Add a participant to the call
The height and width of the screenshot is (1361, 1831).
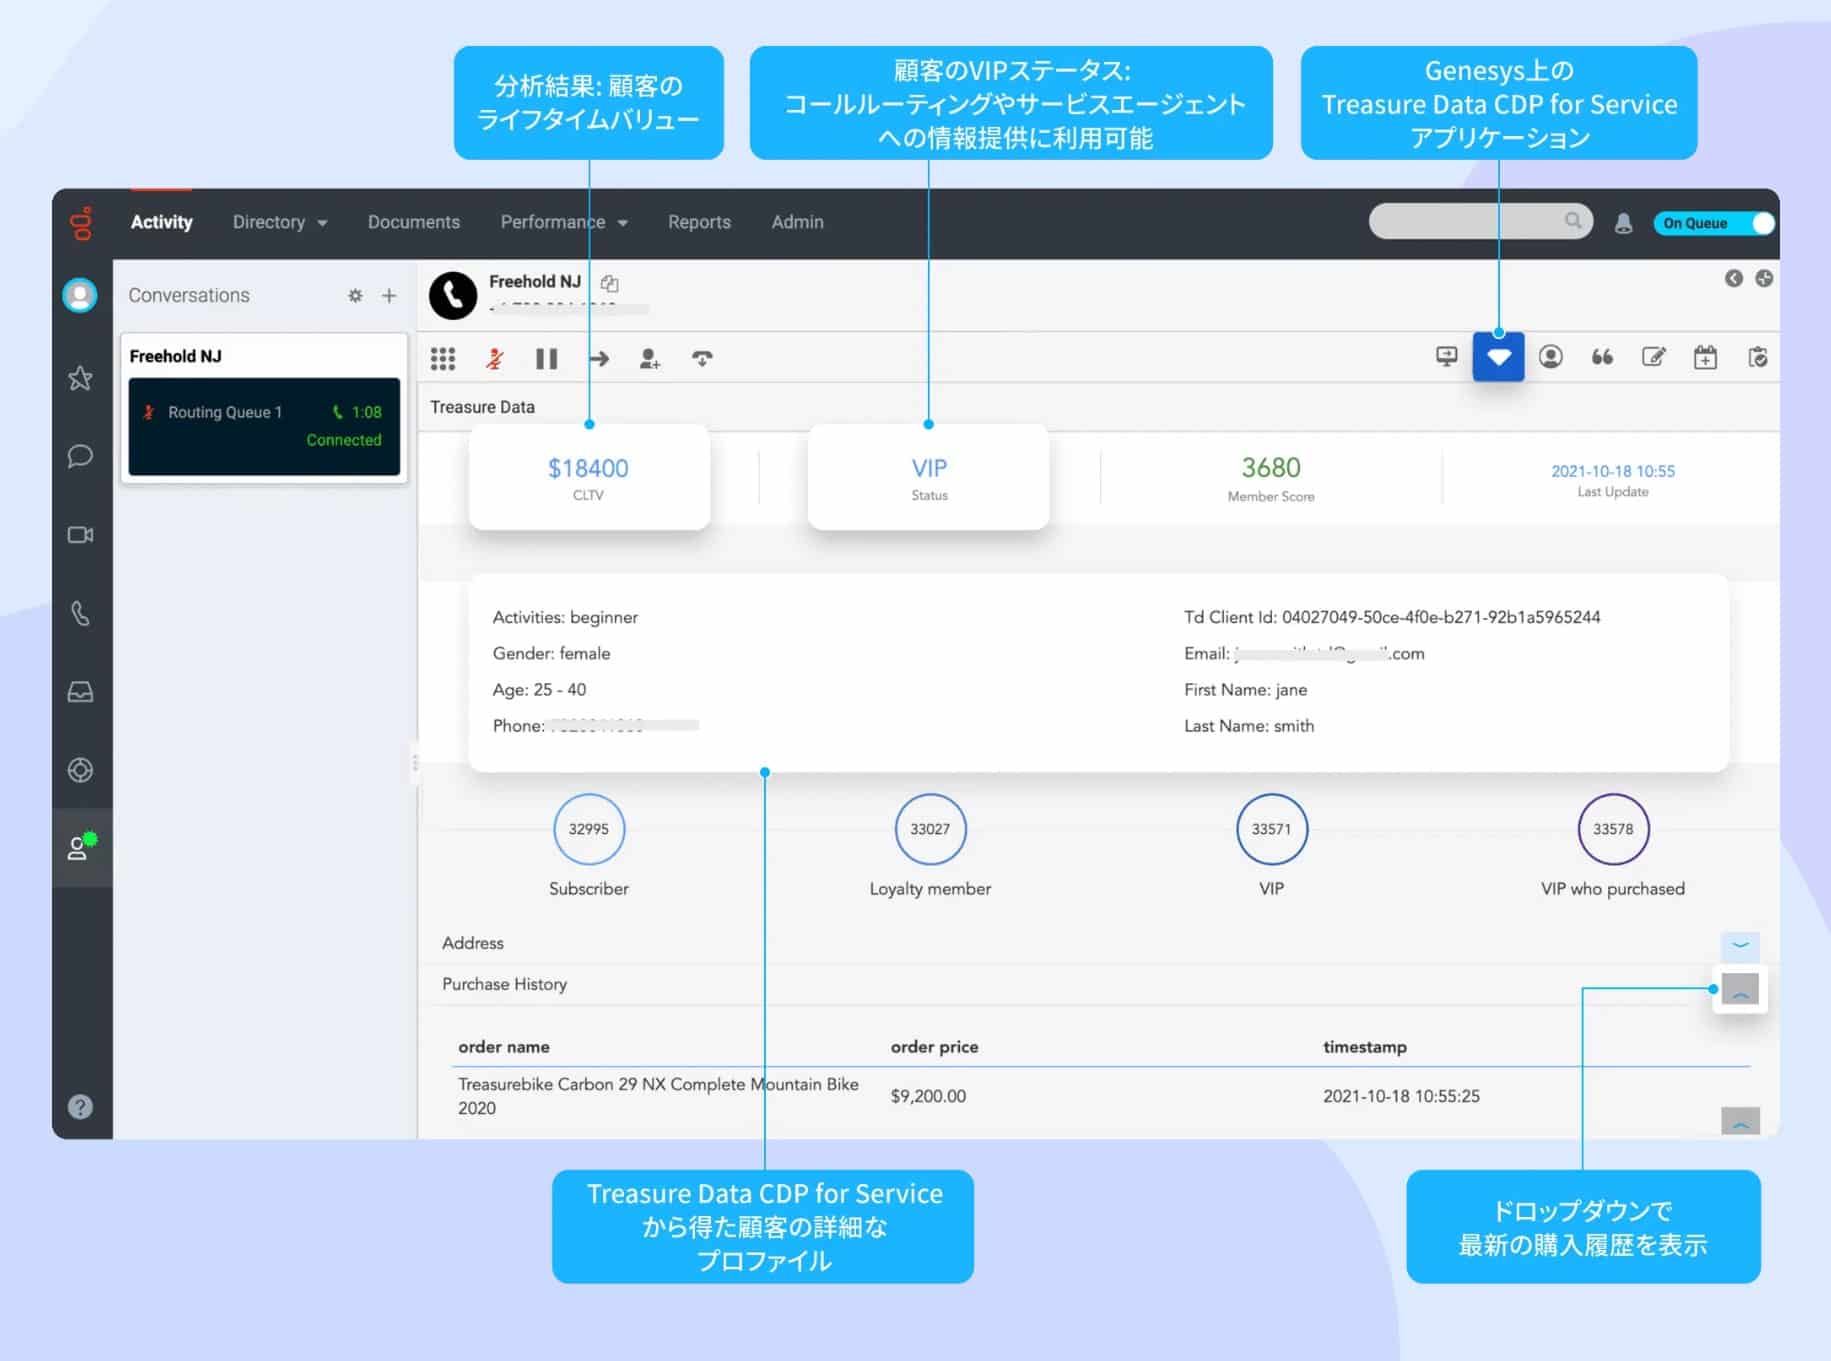(x=650, y=358)
